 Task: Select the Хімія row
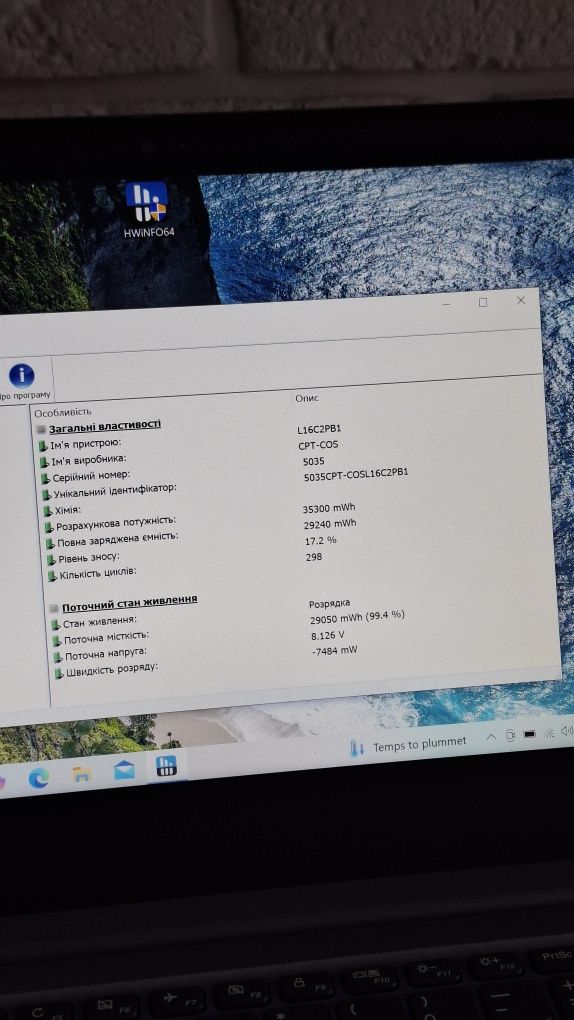pyautogui.click(x=62, y=511)
